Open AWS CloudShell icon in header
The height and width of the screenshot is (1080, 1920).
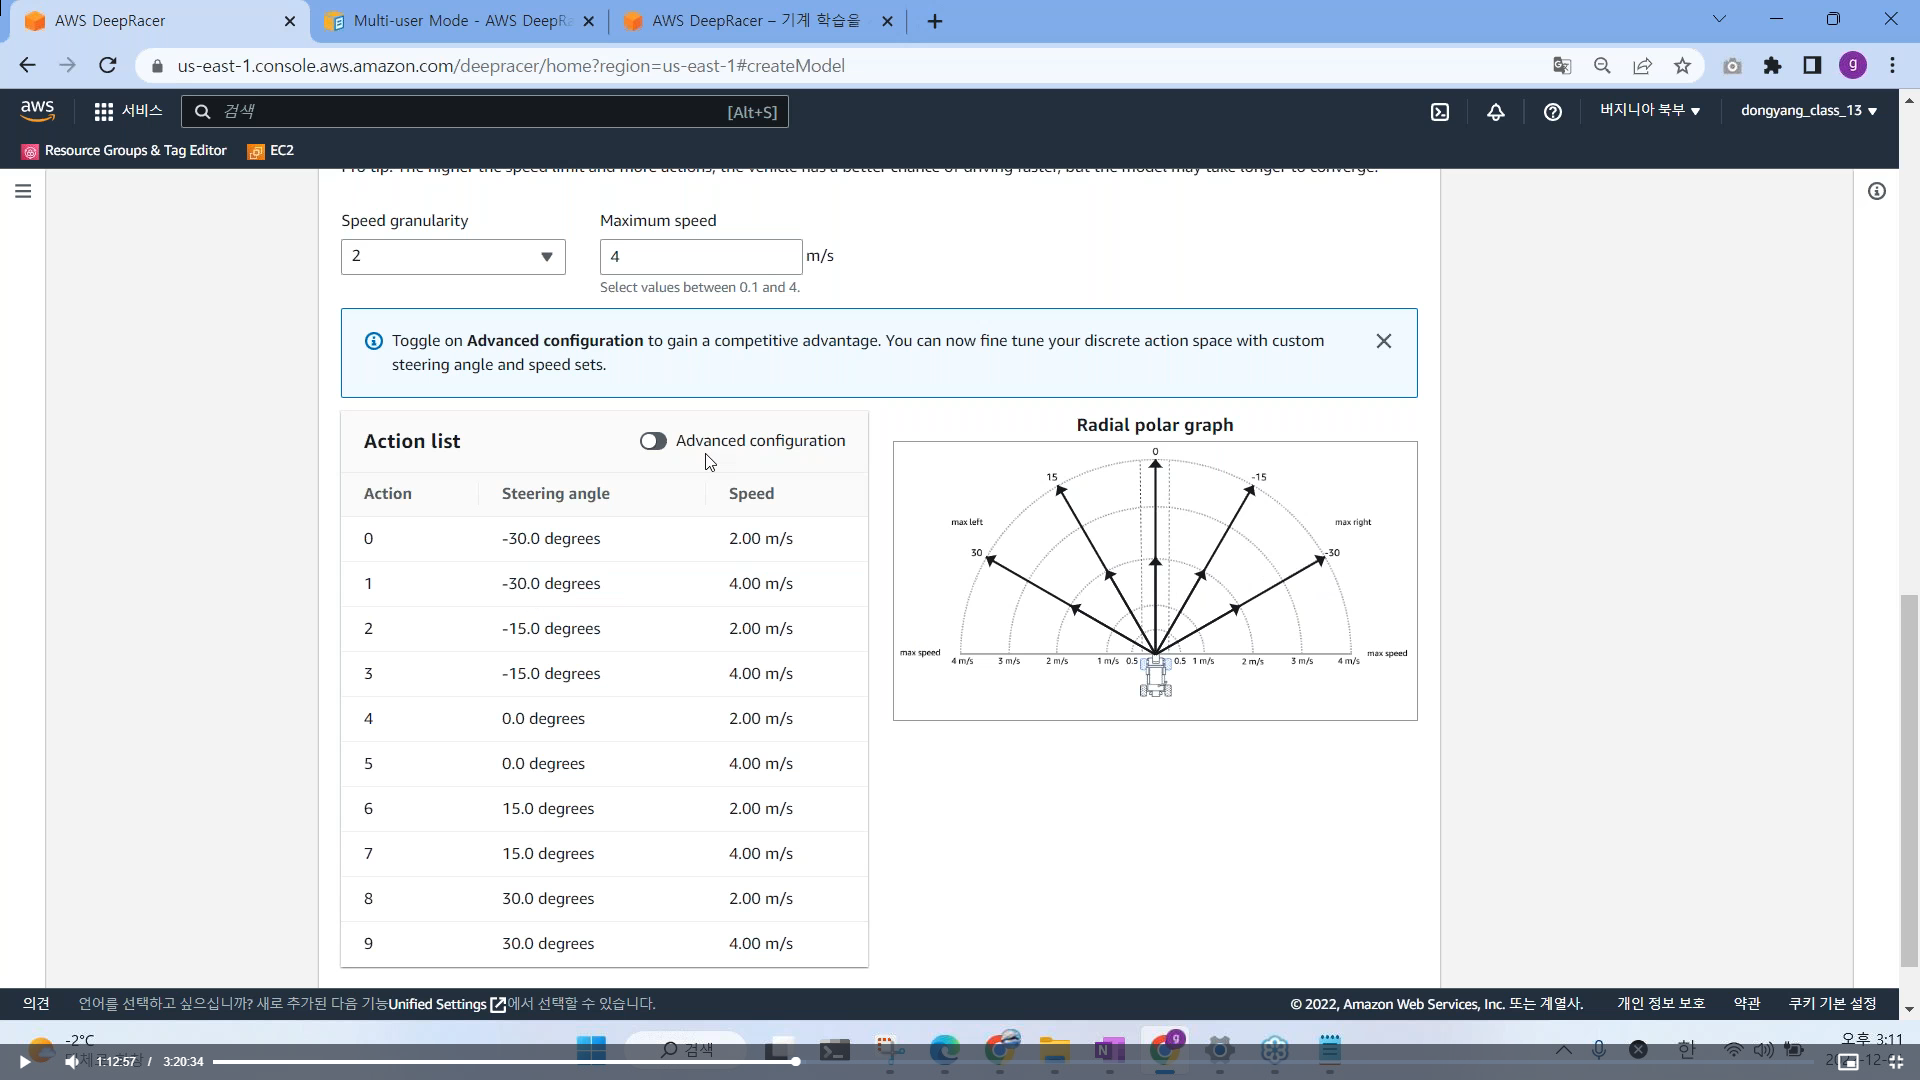[x=1440, y=112]
